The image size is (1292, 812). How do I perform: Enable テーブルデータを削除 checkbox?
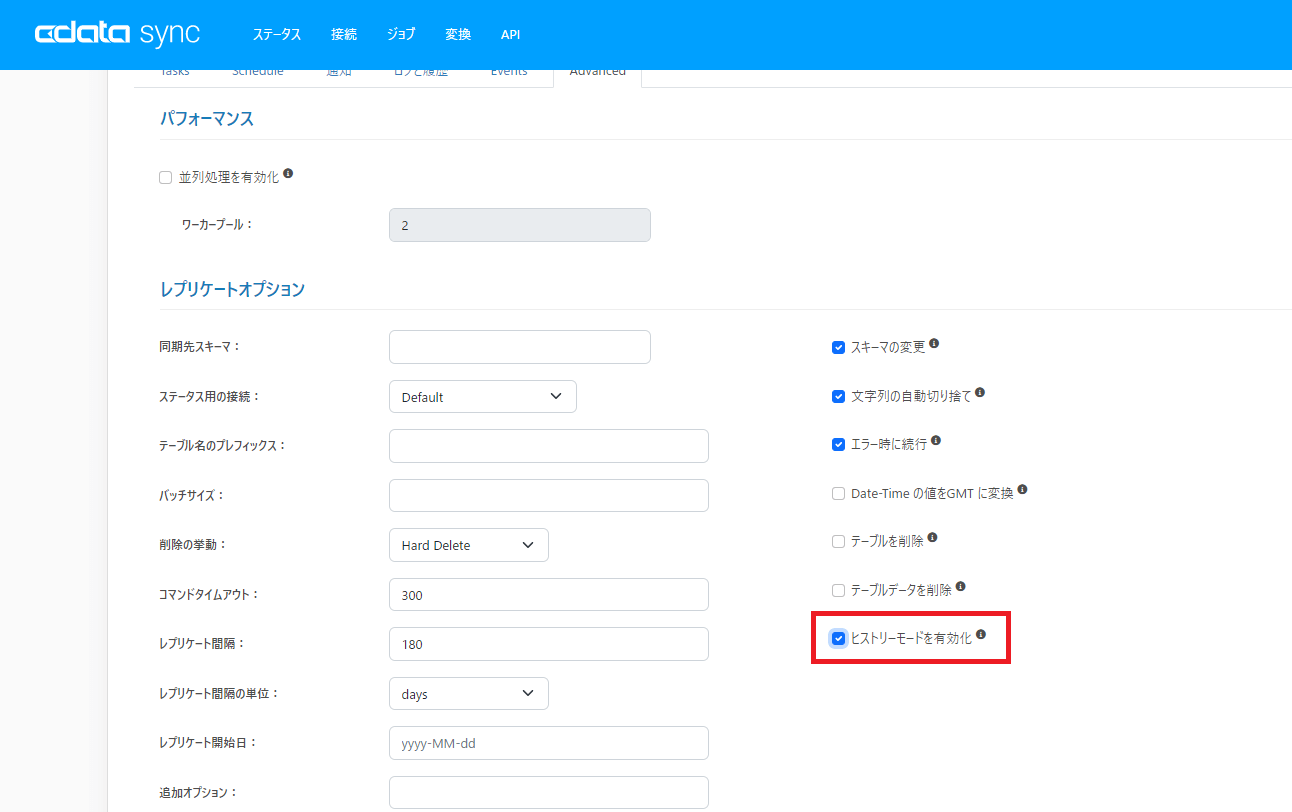click(839, 591)
